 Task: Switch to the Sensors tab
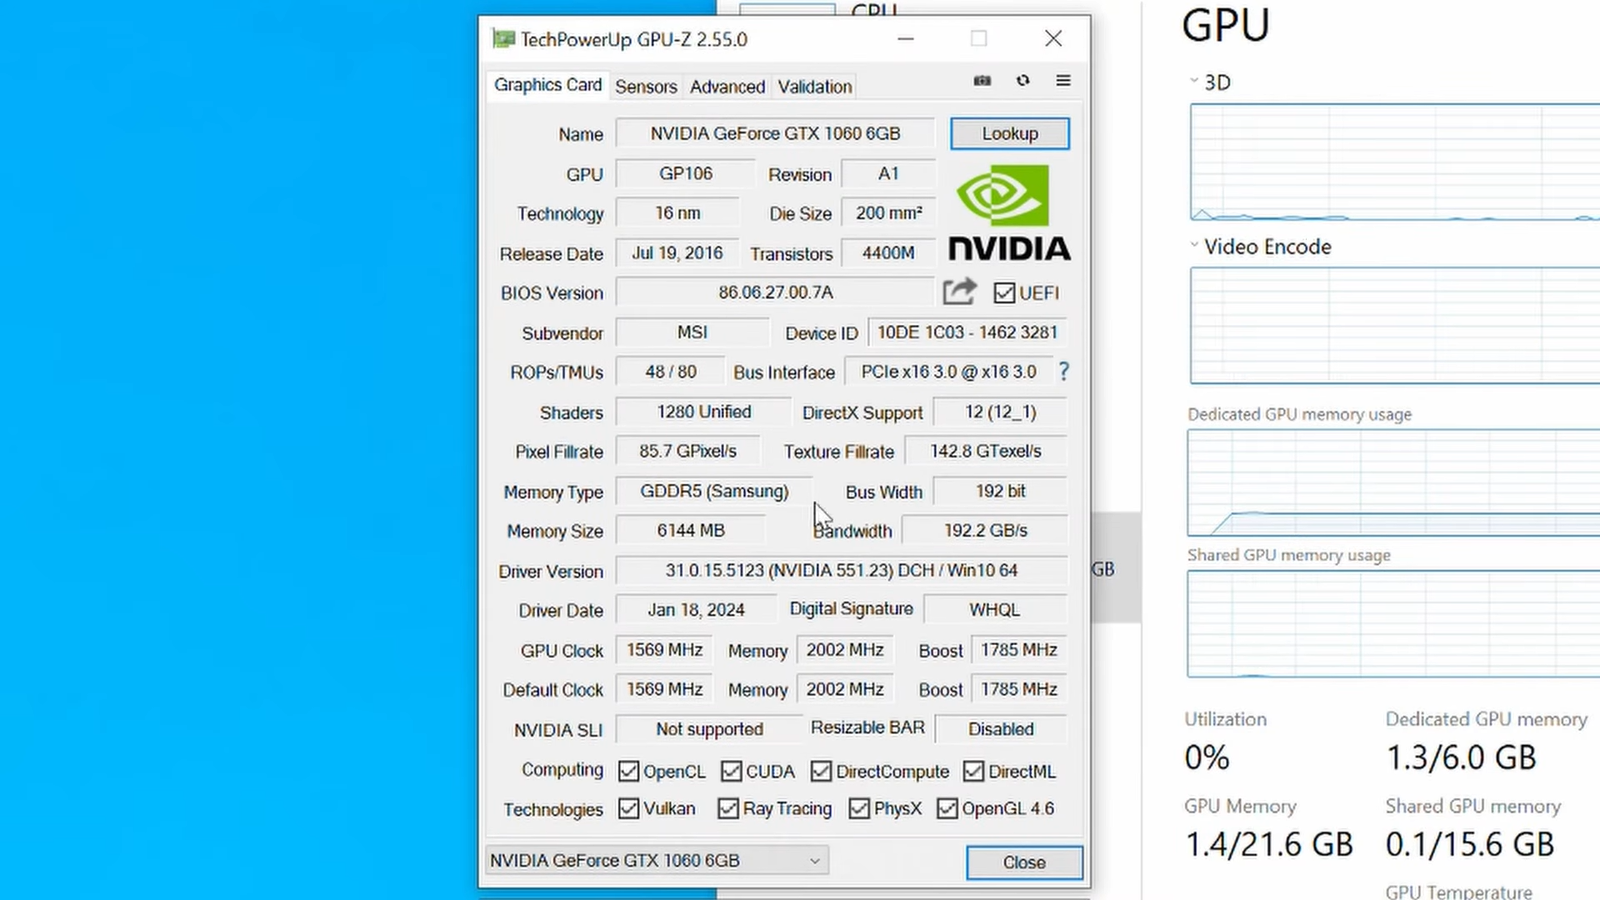[x=646, y=87]
